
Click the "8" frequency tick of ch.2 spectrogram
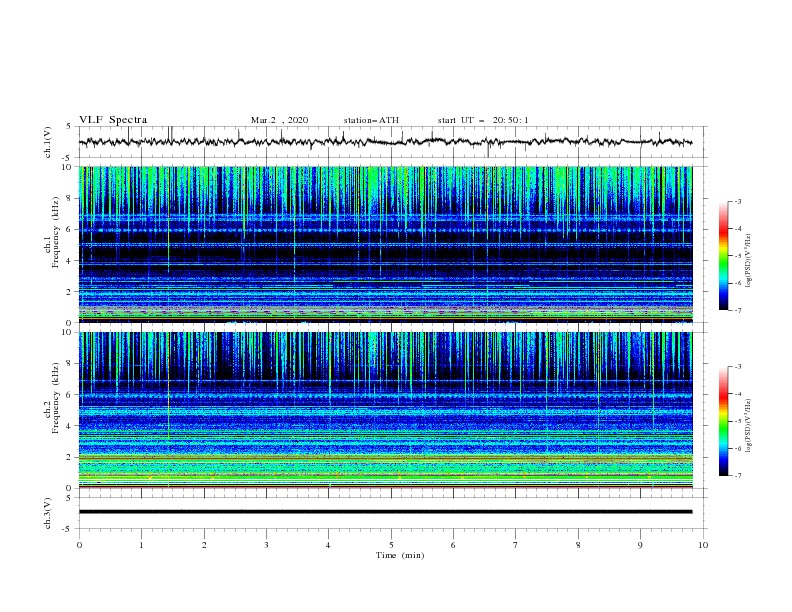point(71,364)
